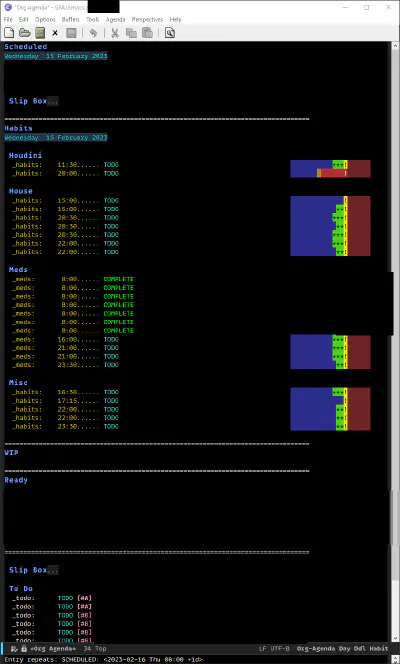
Task: Click the Entry repeats SCHEDULED echo message
Action: [103, 659]
